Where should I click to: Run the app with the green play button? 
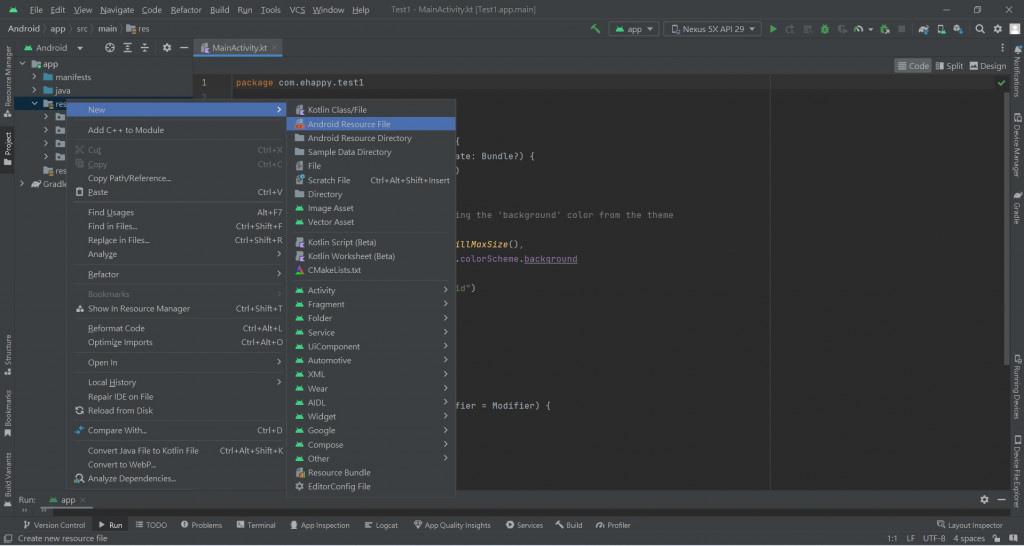773,29
